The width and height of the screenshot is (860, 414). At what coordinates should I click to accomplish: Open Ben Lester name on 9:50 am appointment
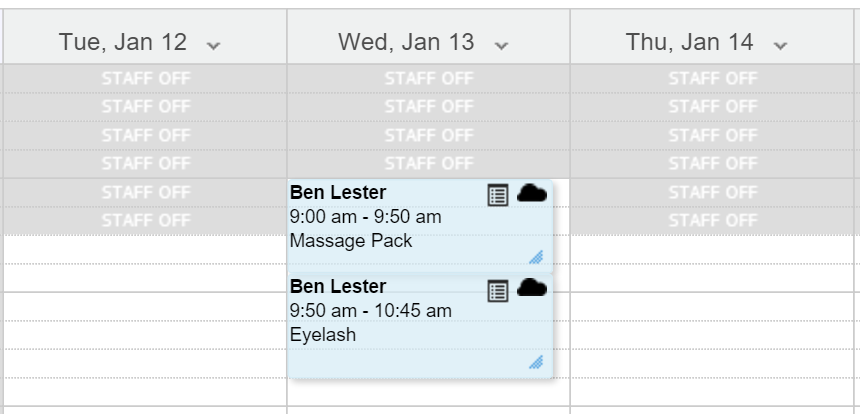point(338,286)
